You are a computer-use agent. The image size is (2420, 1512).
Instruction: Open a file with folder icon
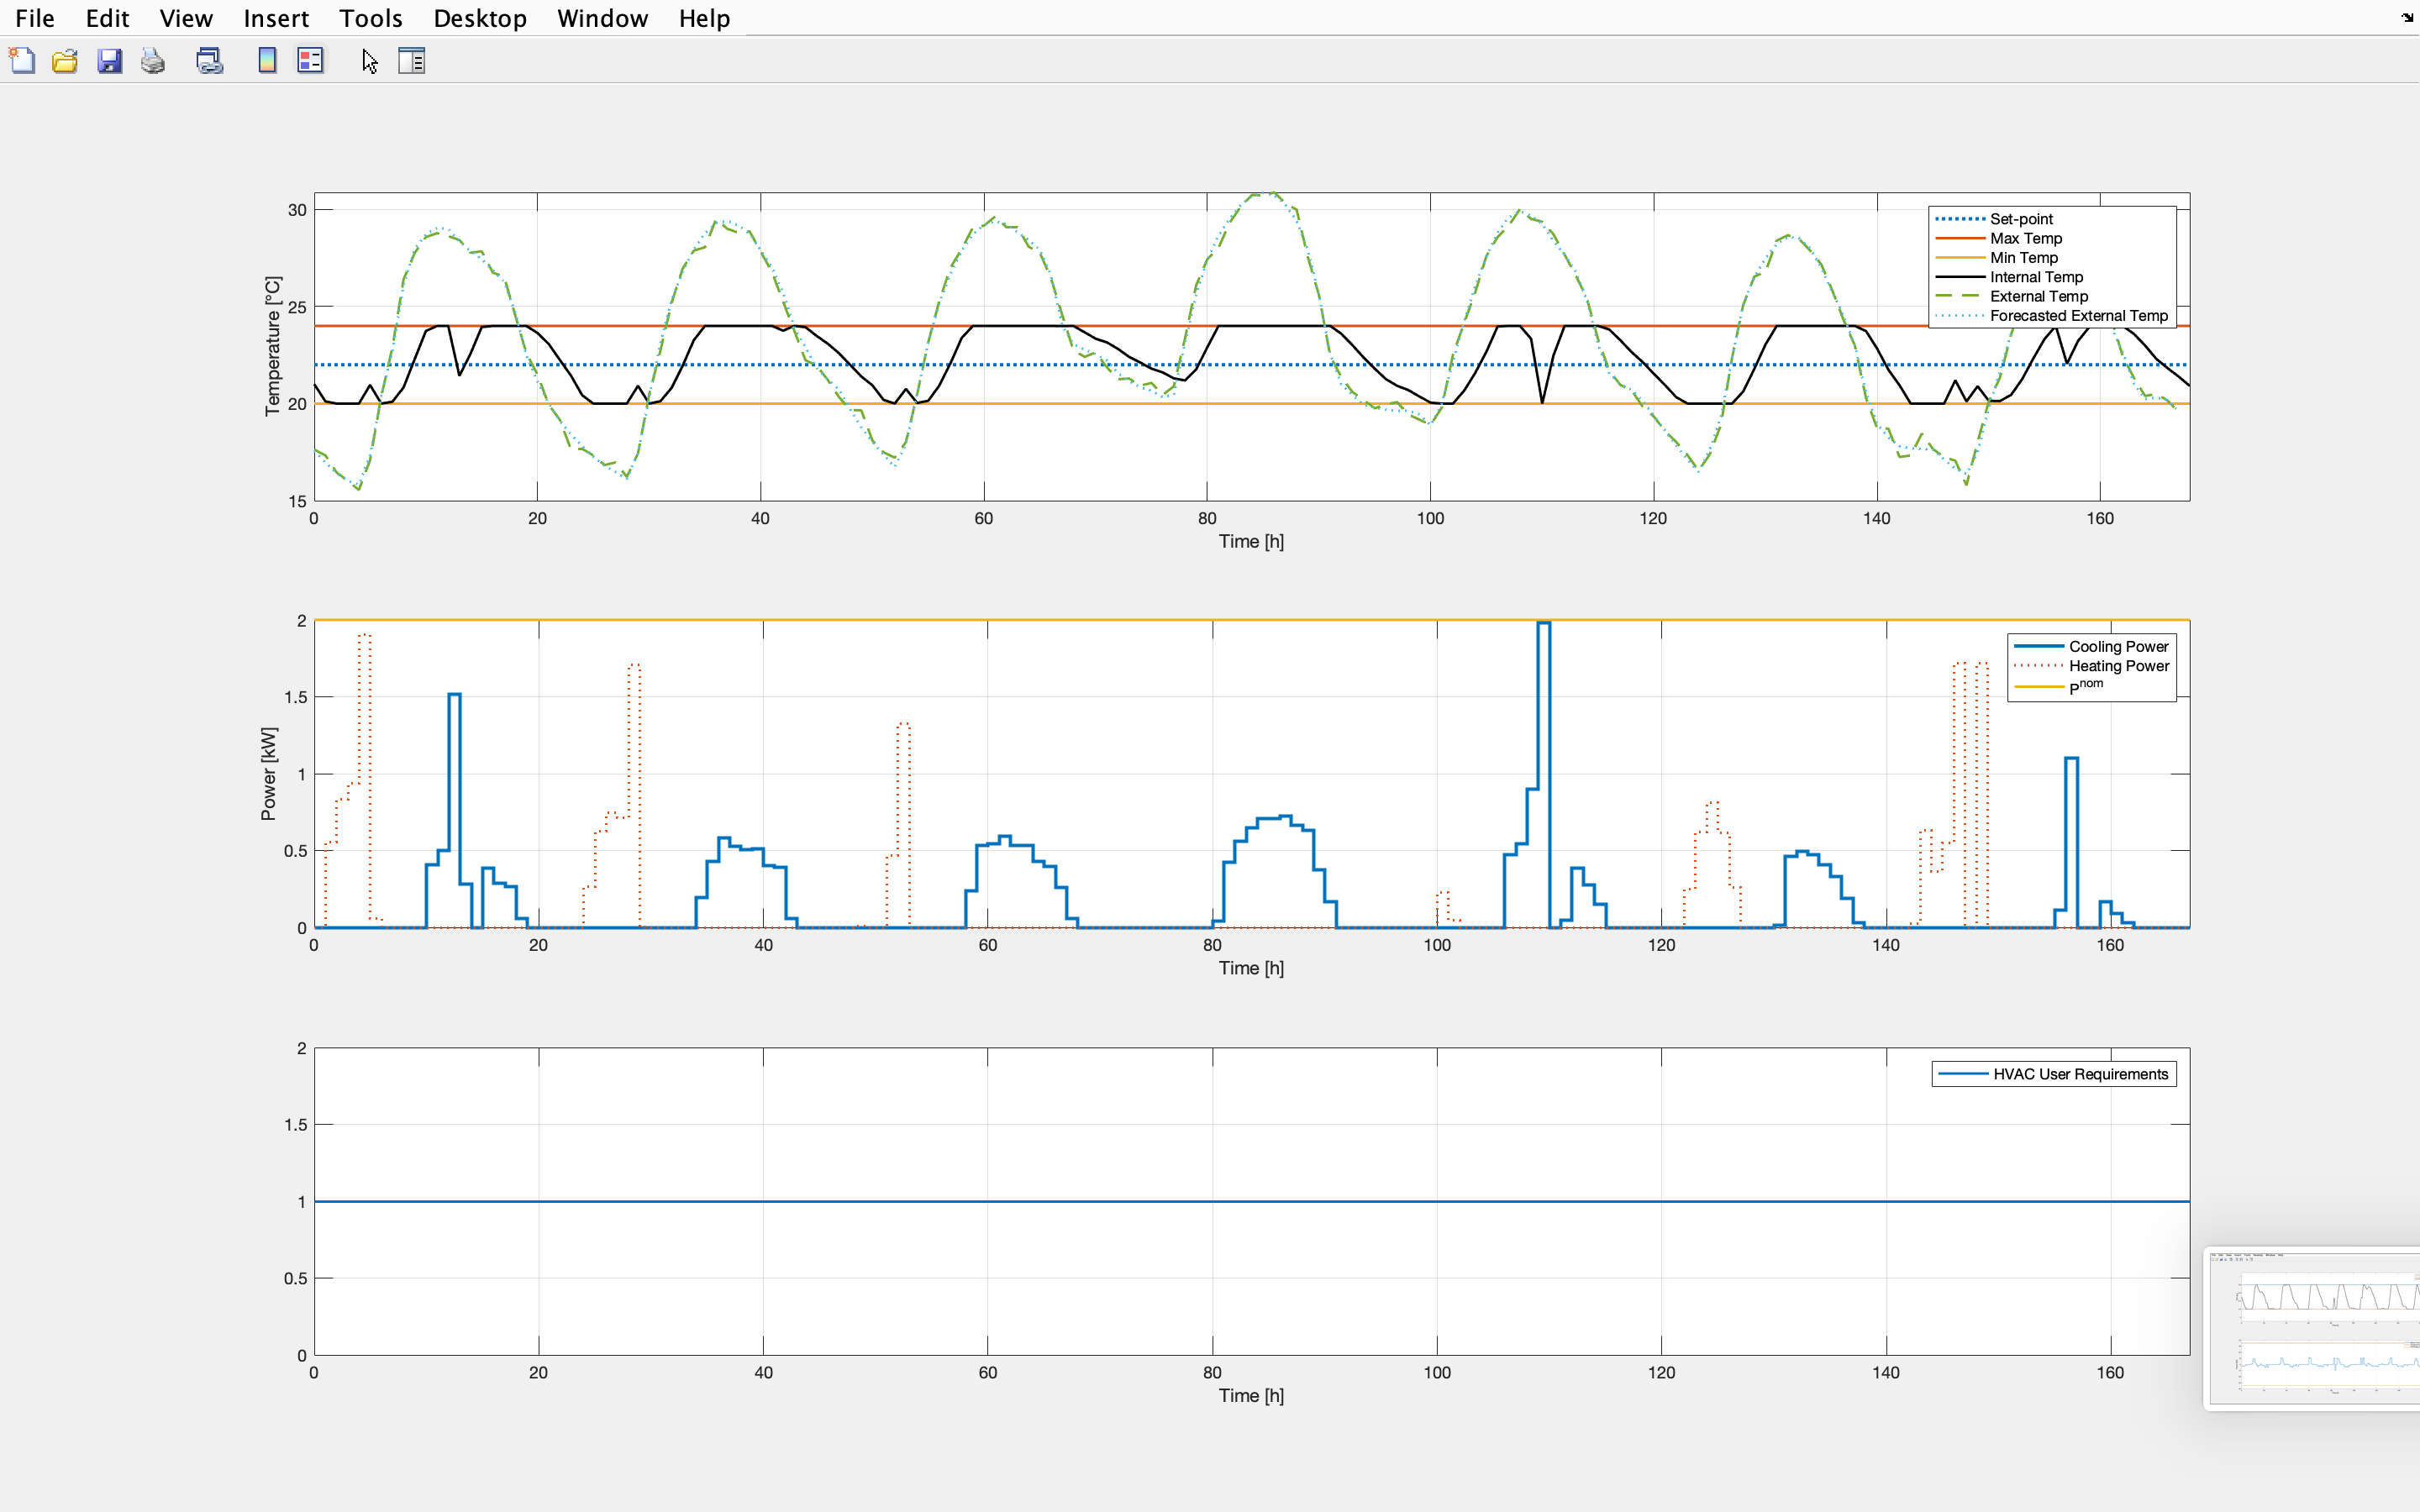[65, 61]
